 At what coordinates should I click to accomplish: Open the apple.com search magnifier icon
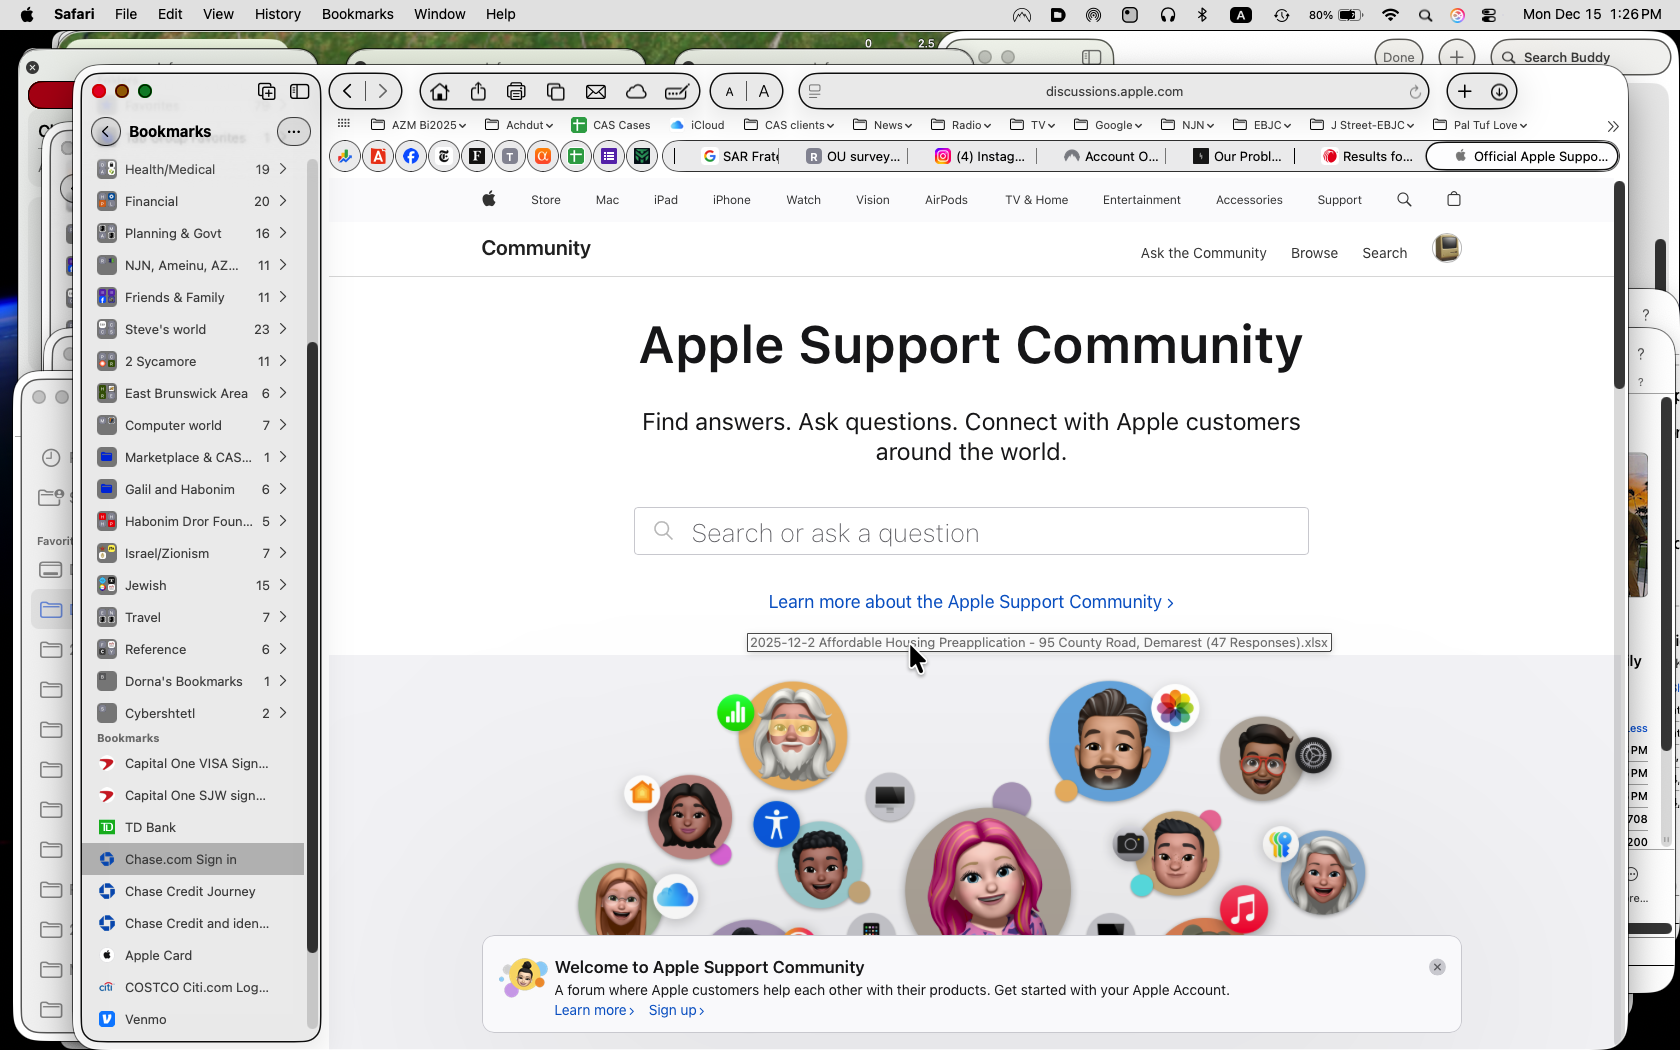[1404, 200]
